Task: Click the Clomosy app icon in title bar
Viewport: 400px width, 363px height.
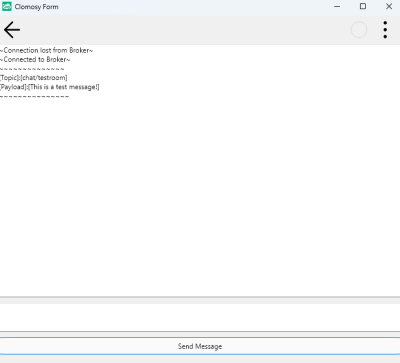Action: tap(7, 6)
